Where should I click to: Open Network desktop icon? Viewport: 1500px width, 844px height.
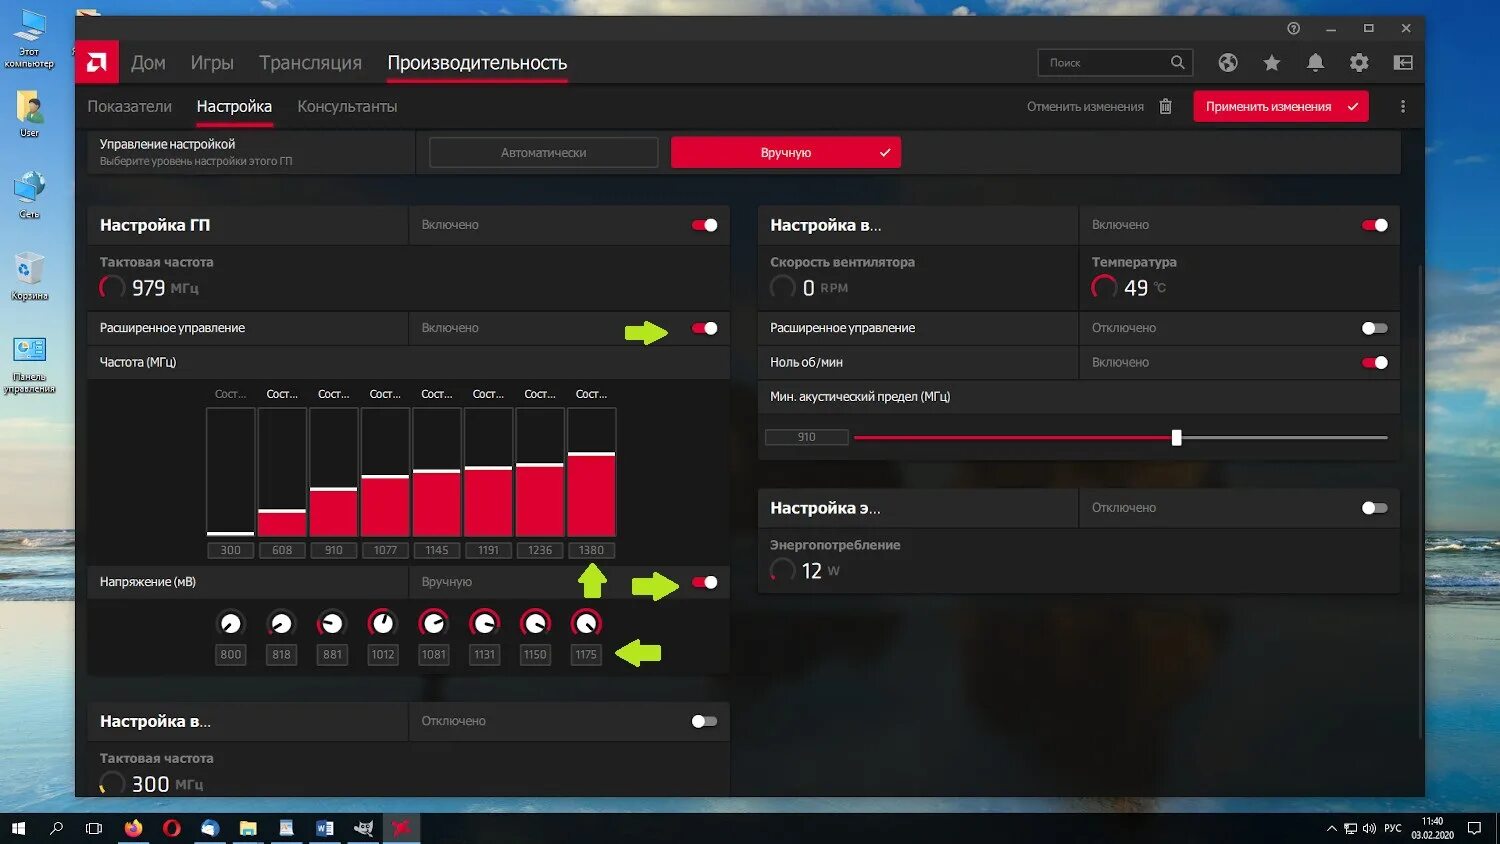pyautogui.click(x=29, y=195)
